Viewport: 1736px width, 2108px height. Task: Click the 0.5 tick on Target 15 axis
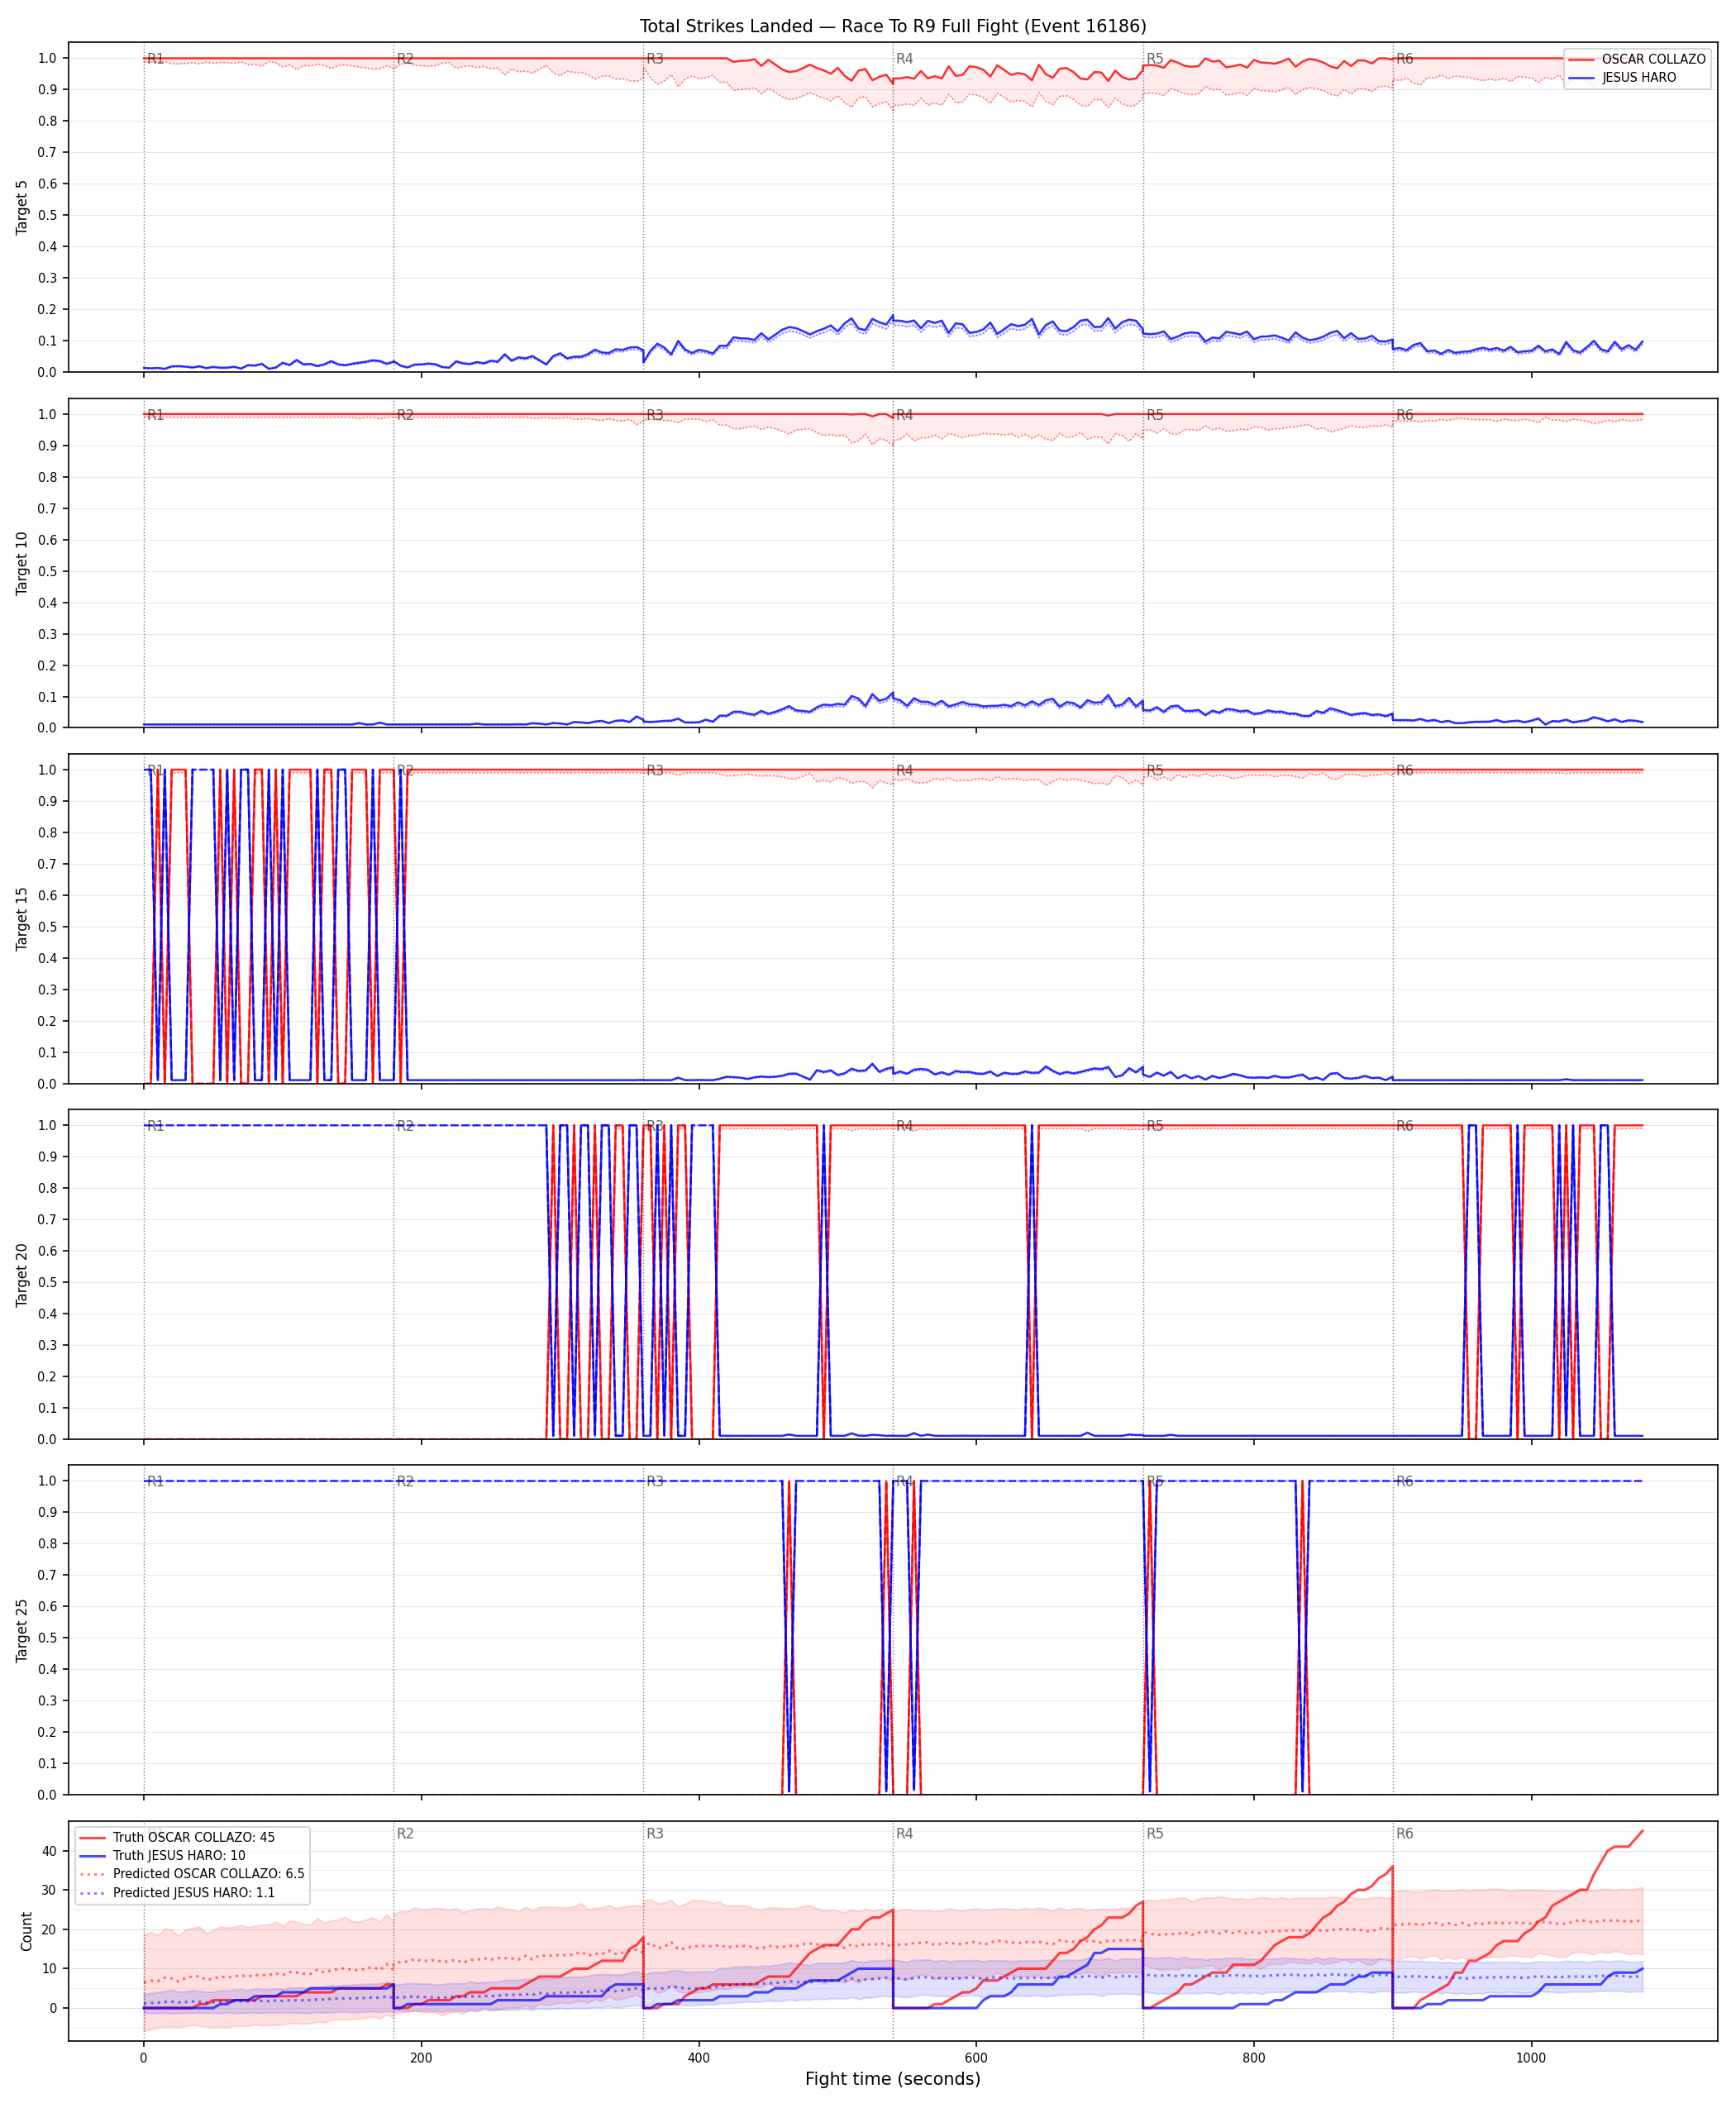pyautogui.click(x=47, y=927)
